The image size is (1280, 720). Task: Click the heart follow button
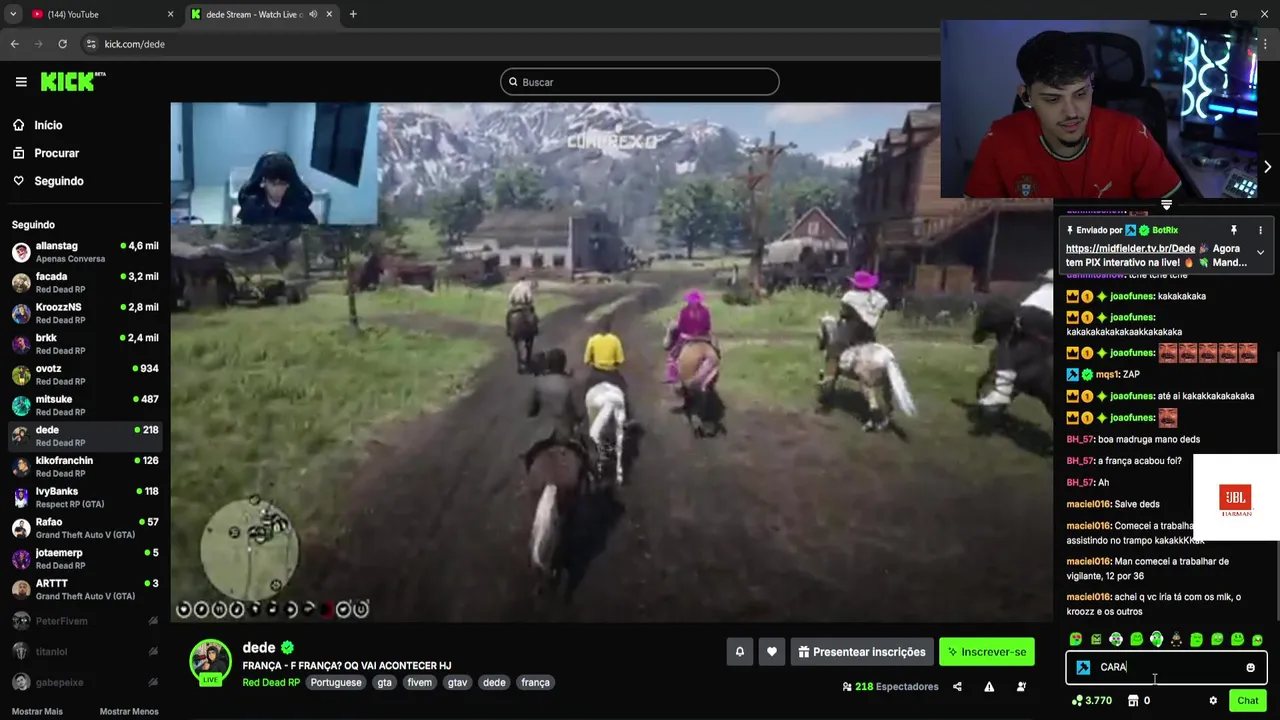(x=771, y=652)
